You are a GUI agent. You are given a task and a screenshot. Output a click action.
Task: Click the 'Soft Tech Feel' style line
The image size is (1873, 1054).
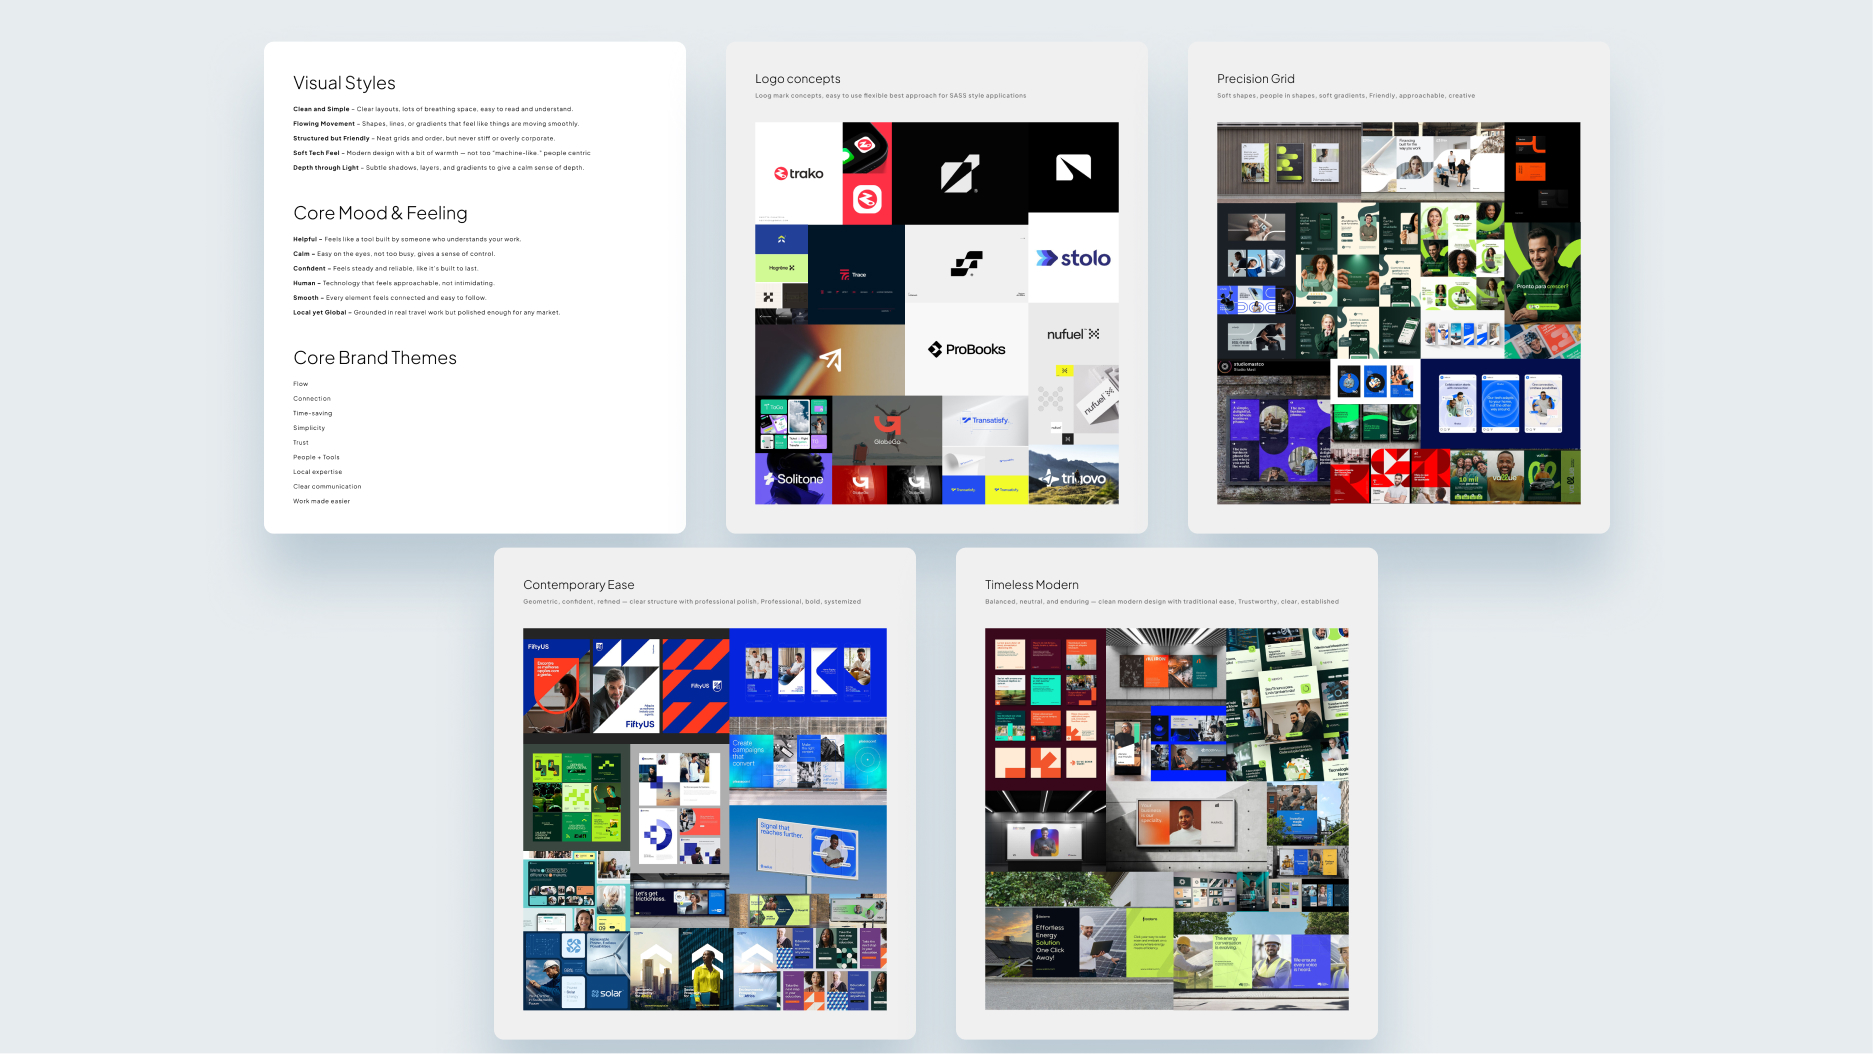442,153
